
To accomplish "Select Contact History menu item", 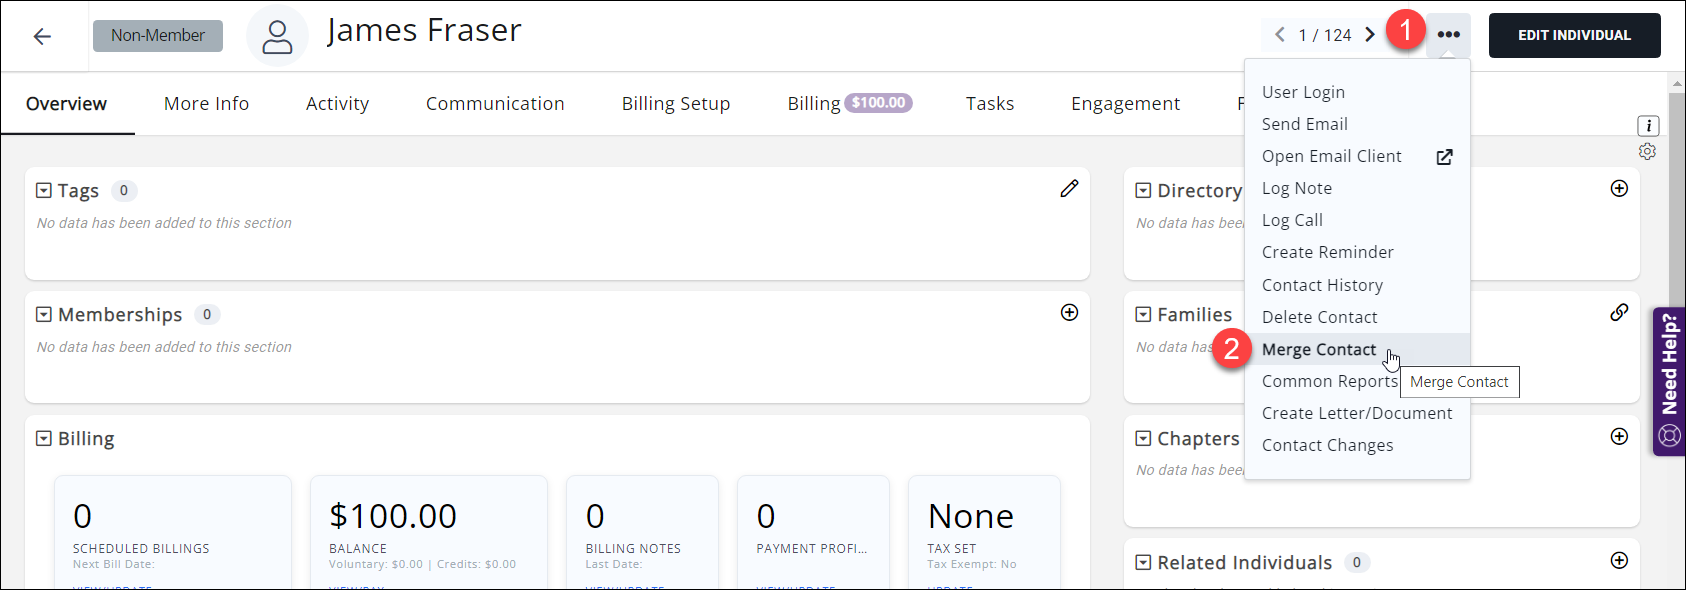I will click(1357, 285).
